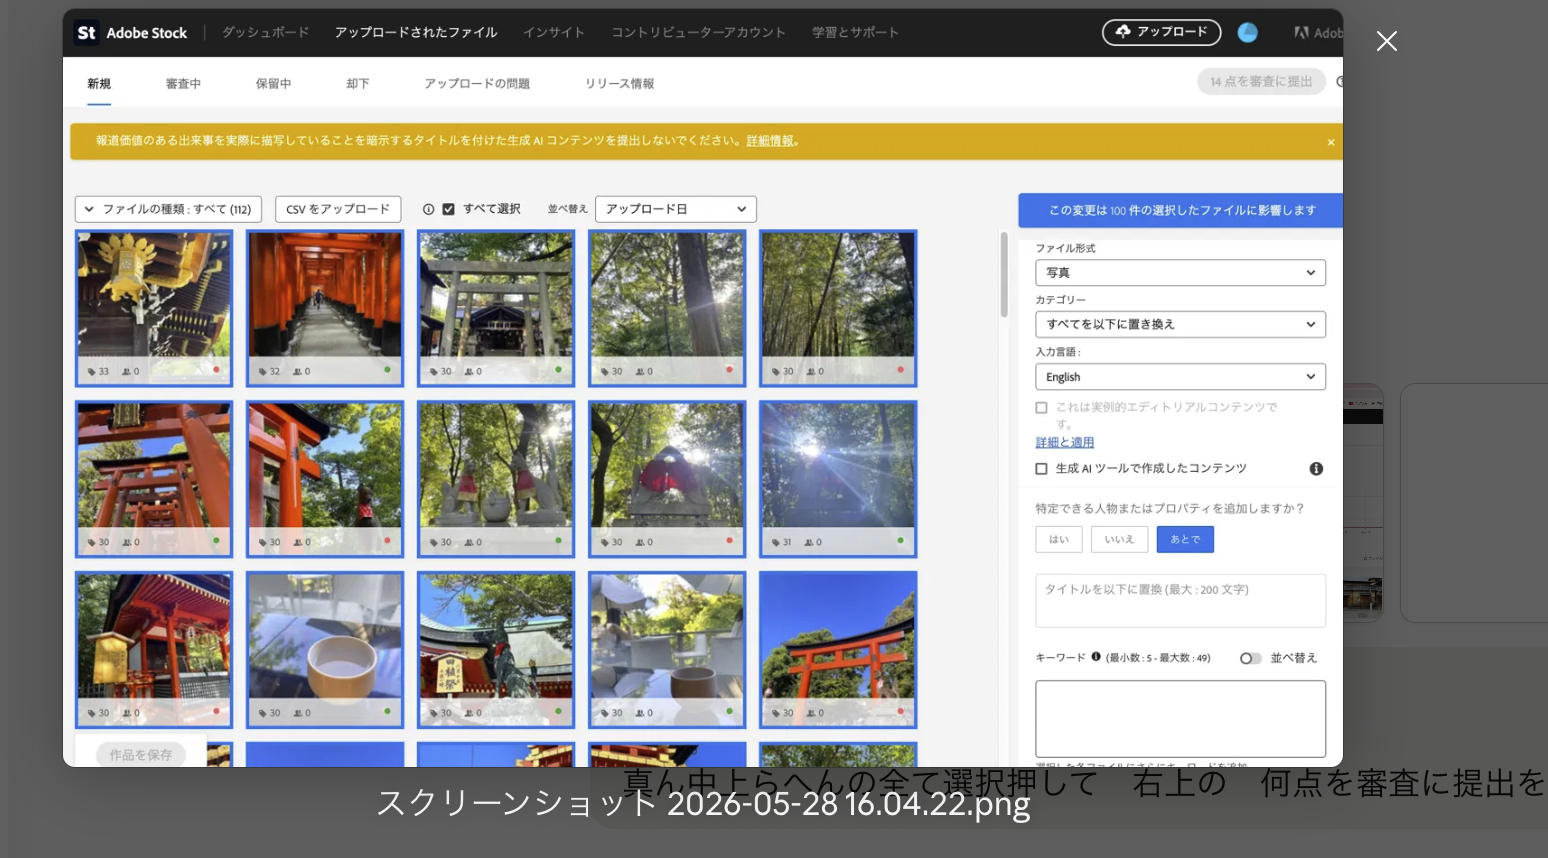Click the はい button
1548x858 pixels.
coord(1059,540)
